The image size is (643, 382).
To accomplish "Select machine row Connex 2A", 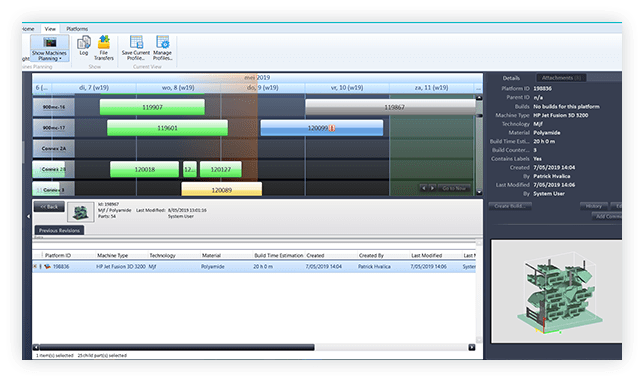I will 54,148.
